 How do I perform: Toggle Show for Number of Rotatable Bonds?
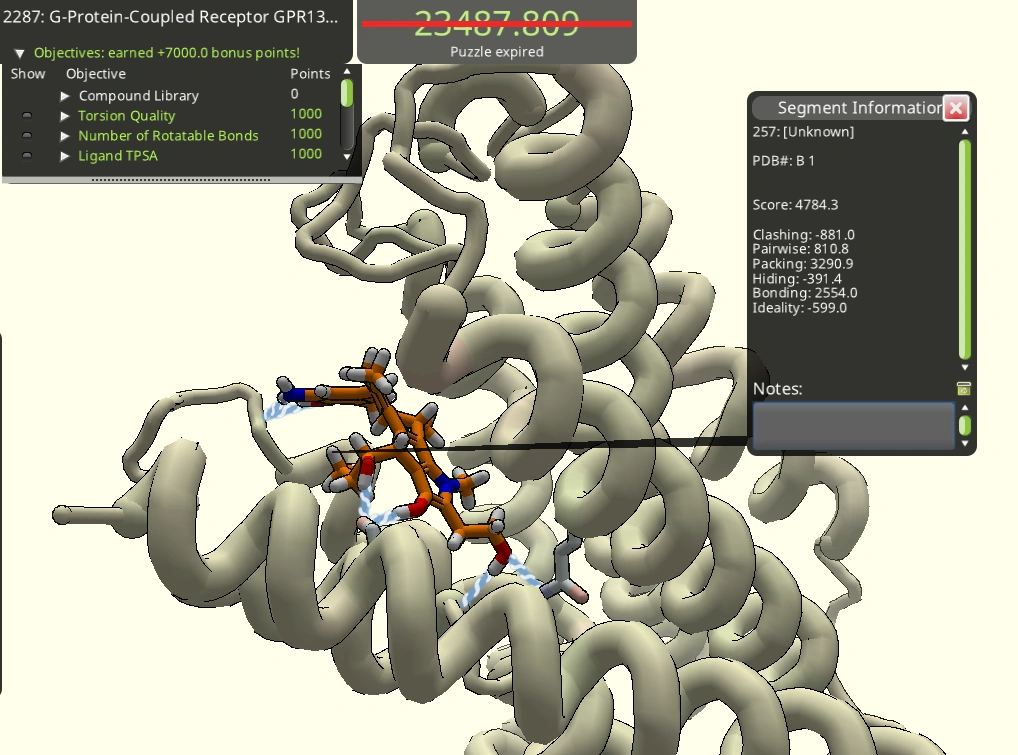click(27, 135)
